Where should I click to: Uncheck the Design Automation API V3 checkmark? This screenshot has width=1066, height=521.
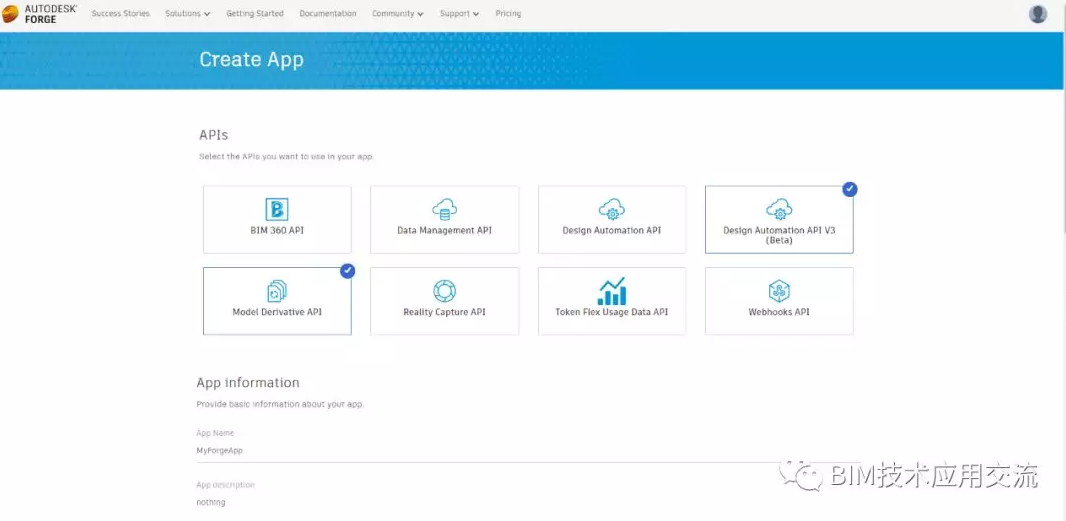coord(849,189)
